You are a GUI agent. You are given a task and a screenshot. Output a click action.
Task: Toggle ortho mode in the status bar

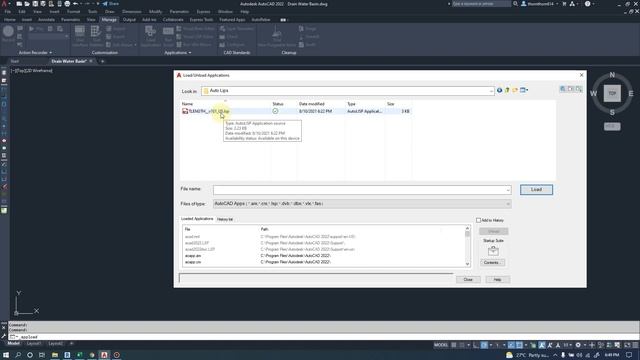476,345
